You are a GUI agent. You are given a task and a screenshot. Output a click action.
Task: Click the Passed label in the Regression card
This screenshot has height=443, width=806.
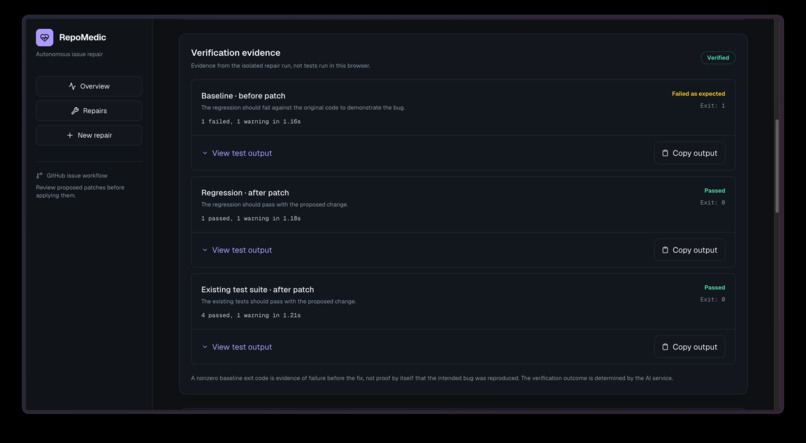point(715,191)
